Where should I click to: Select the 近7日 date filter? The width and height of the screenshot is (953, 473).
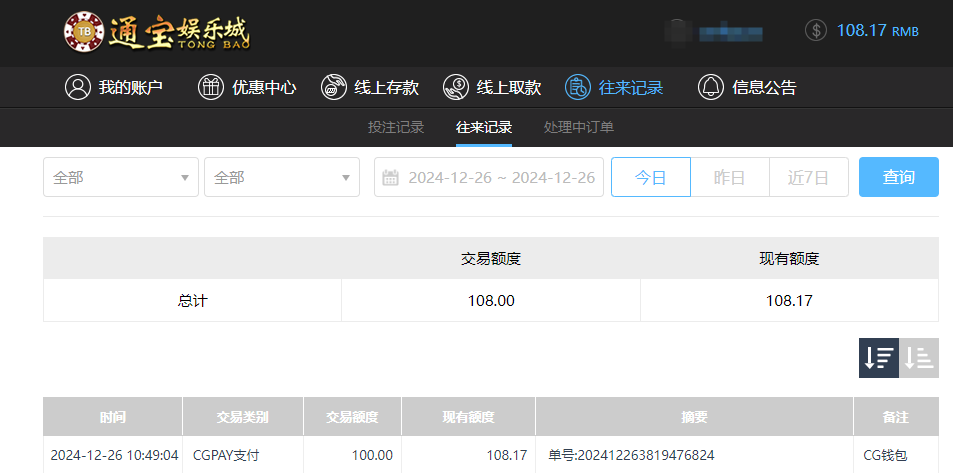[x=809, y=177]
